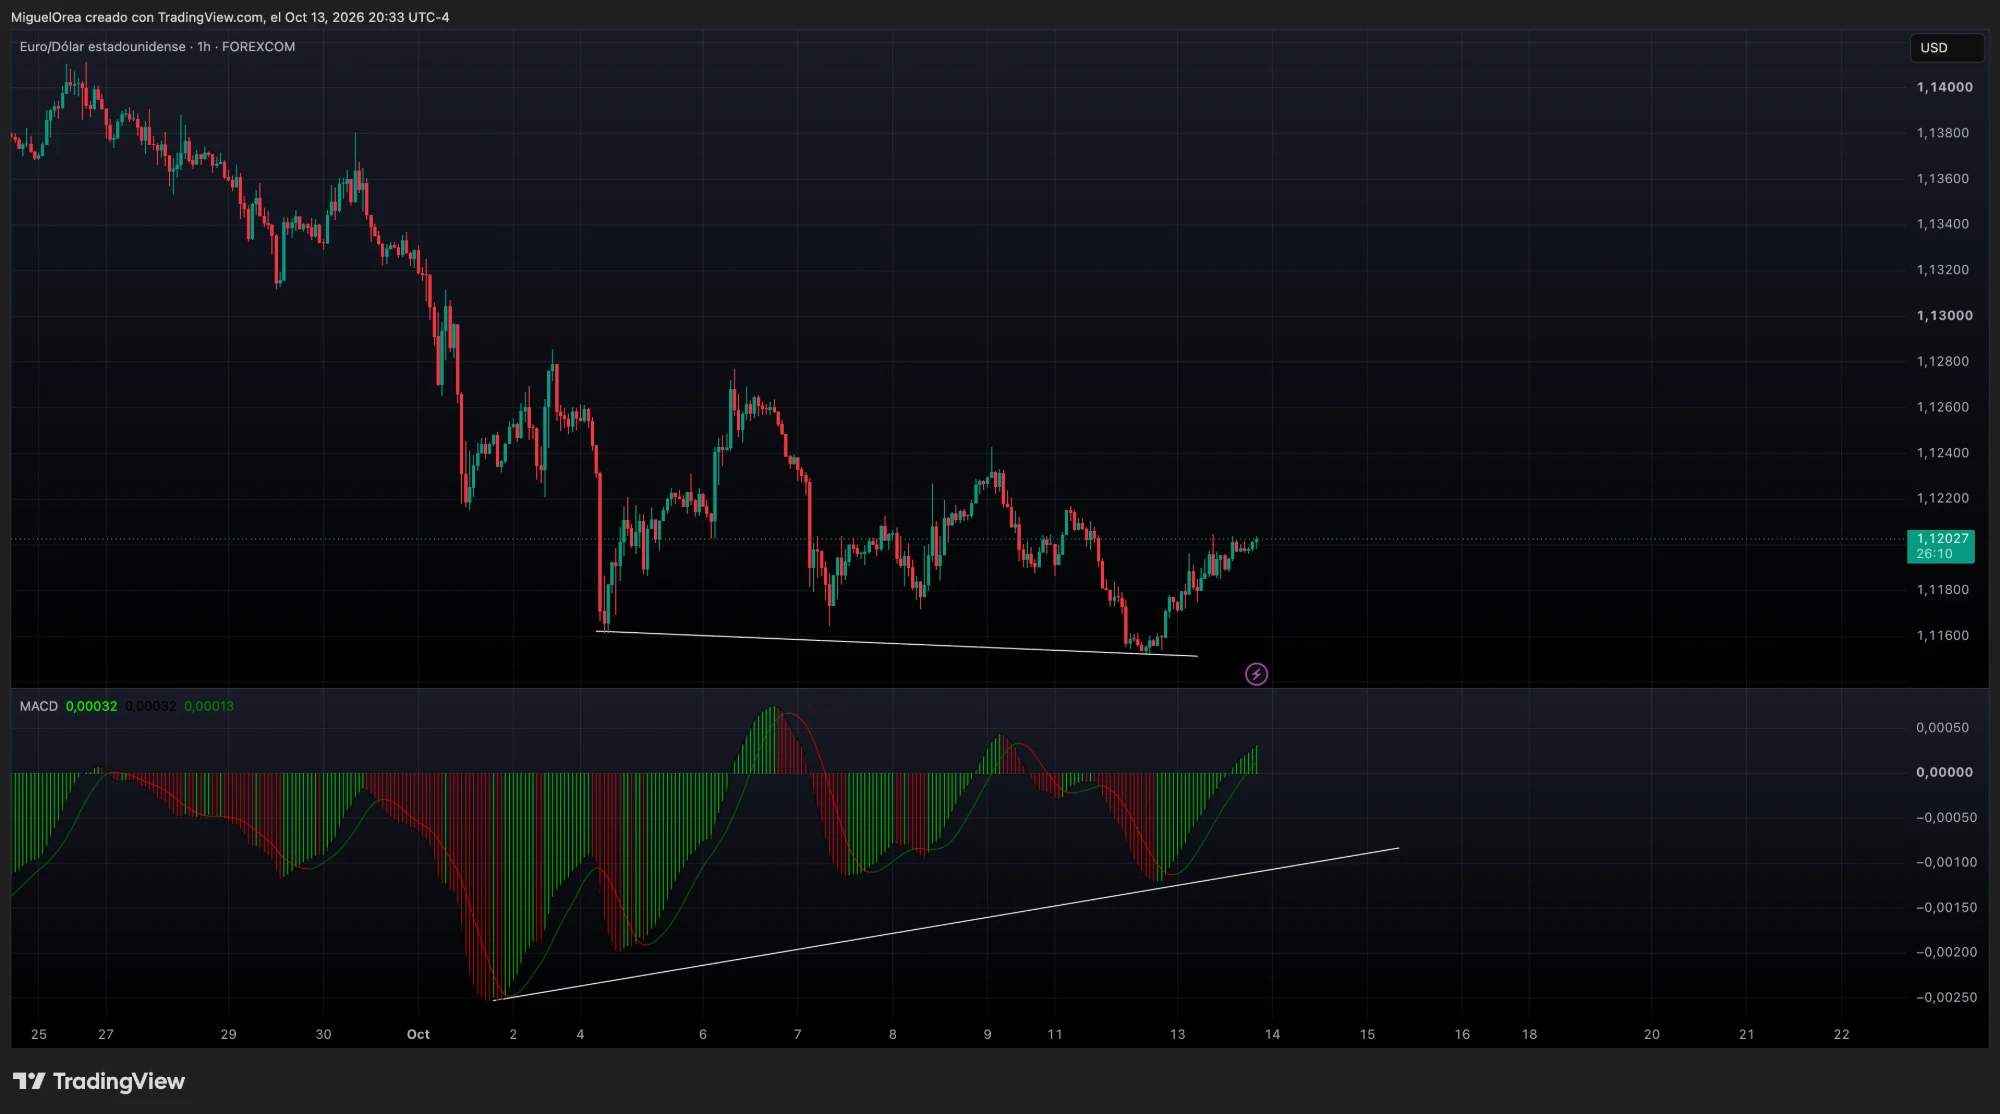Select the white trendline under price lows

point(897,644)
